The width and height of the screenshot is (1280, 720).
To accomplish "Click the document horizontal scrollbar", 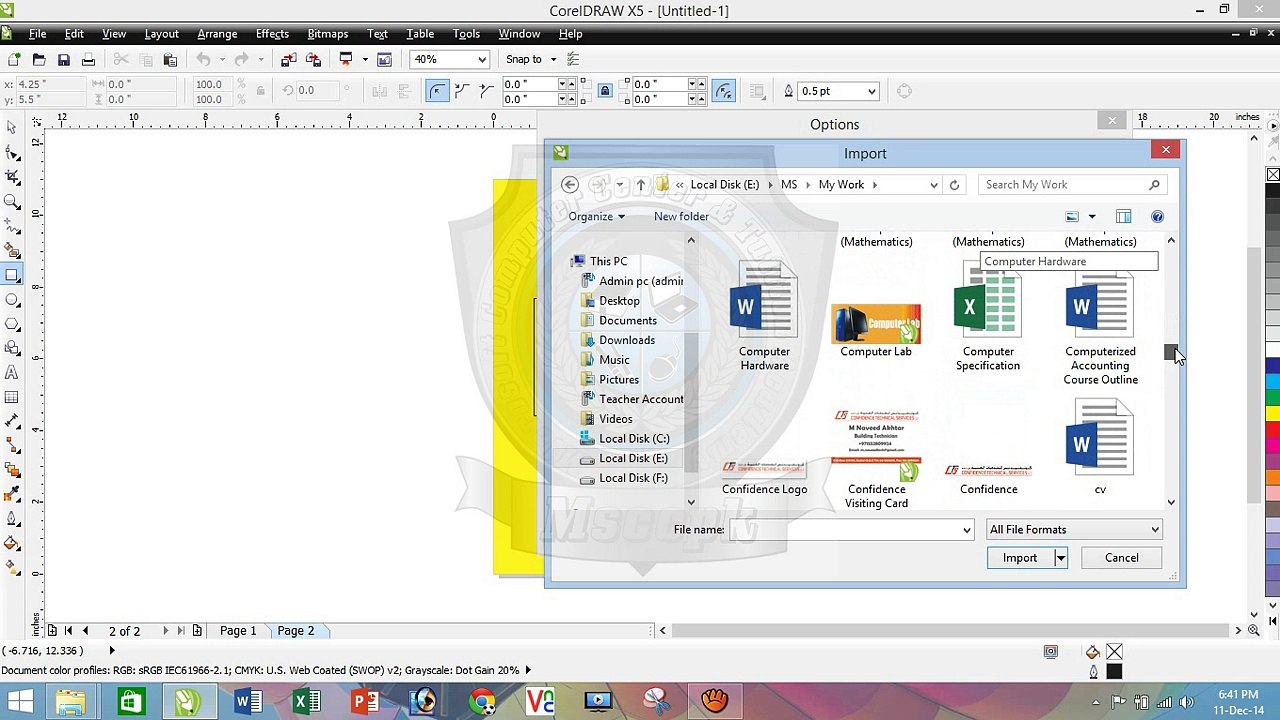I will point(950,631).
